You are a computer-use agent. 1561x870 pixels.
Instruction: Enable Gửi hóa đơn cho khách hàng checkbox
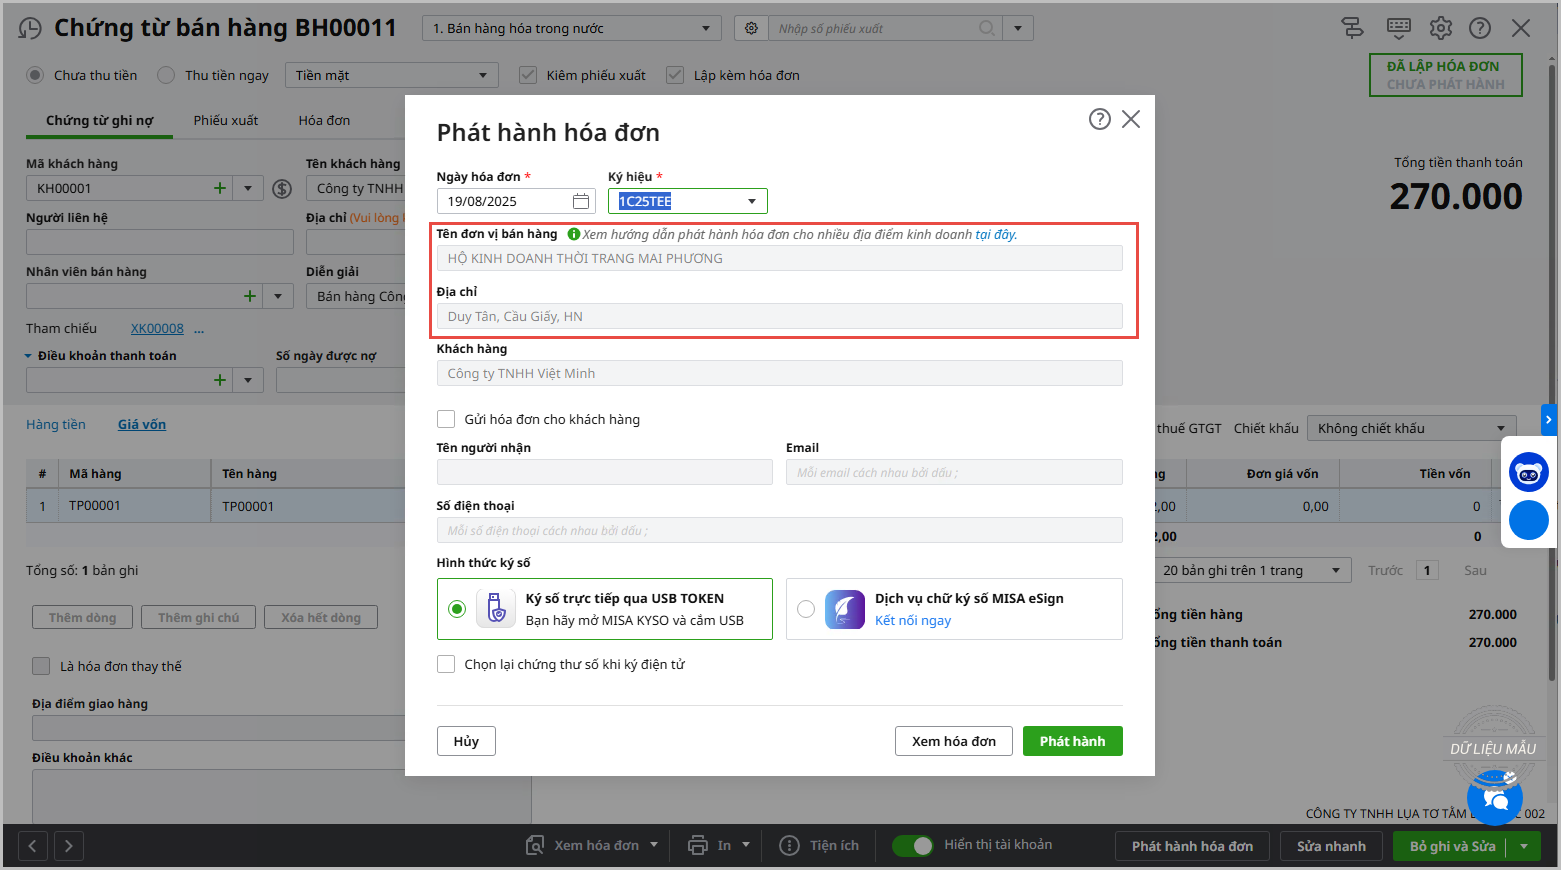pos(446,419)
